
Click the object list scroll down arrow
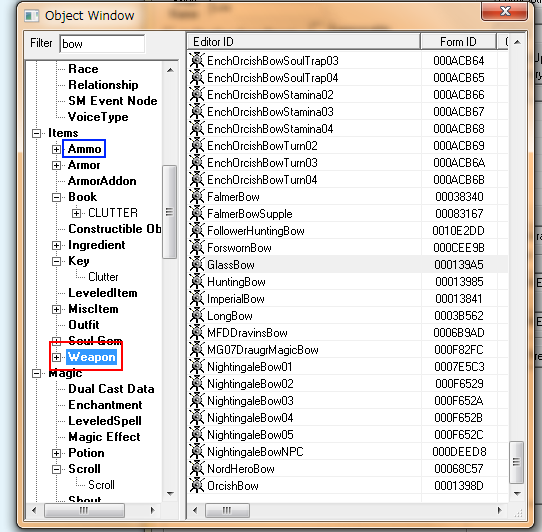(517, 494)
